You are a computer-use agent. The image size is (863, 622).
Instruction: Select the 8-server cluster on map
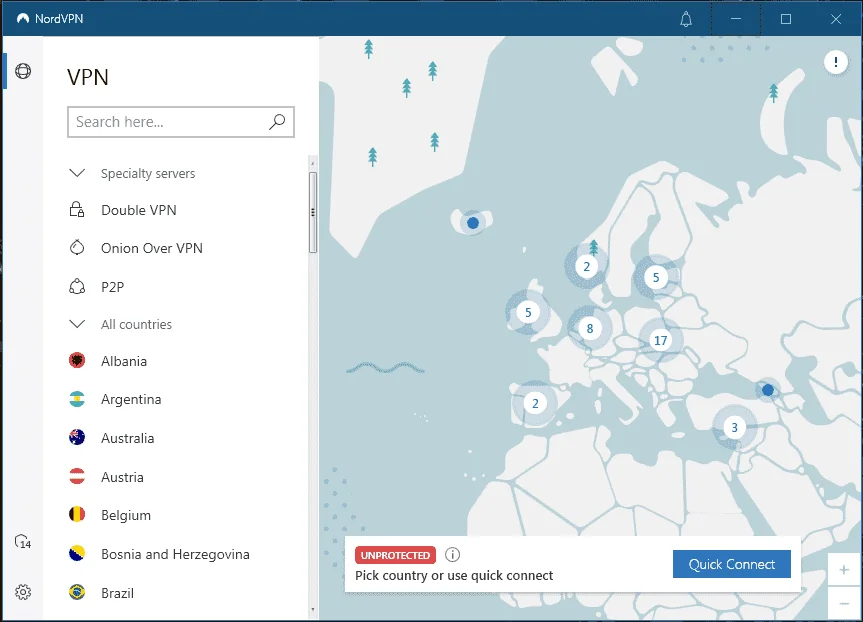point(589,329)
